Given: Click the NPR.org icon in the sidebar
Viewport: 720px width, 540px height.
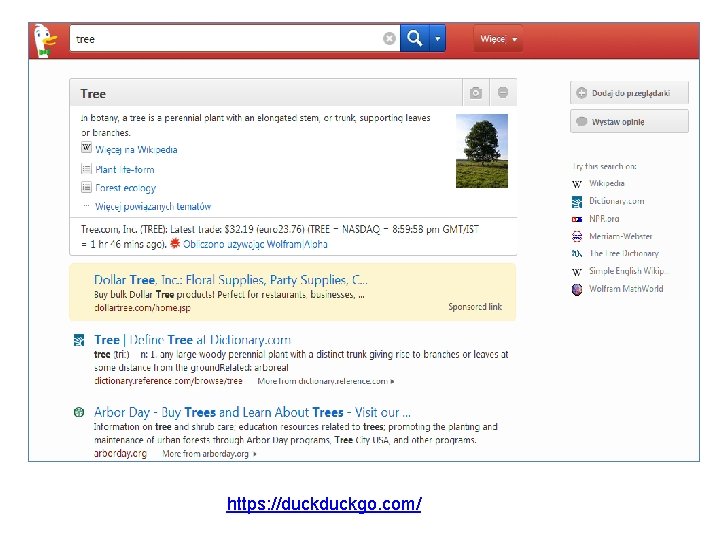Looking at the screenshot, I should [577, 219].
